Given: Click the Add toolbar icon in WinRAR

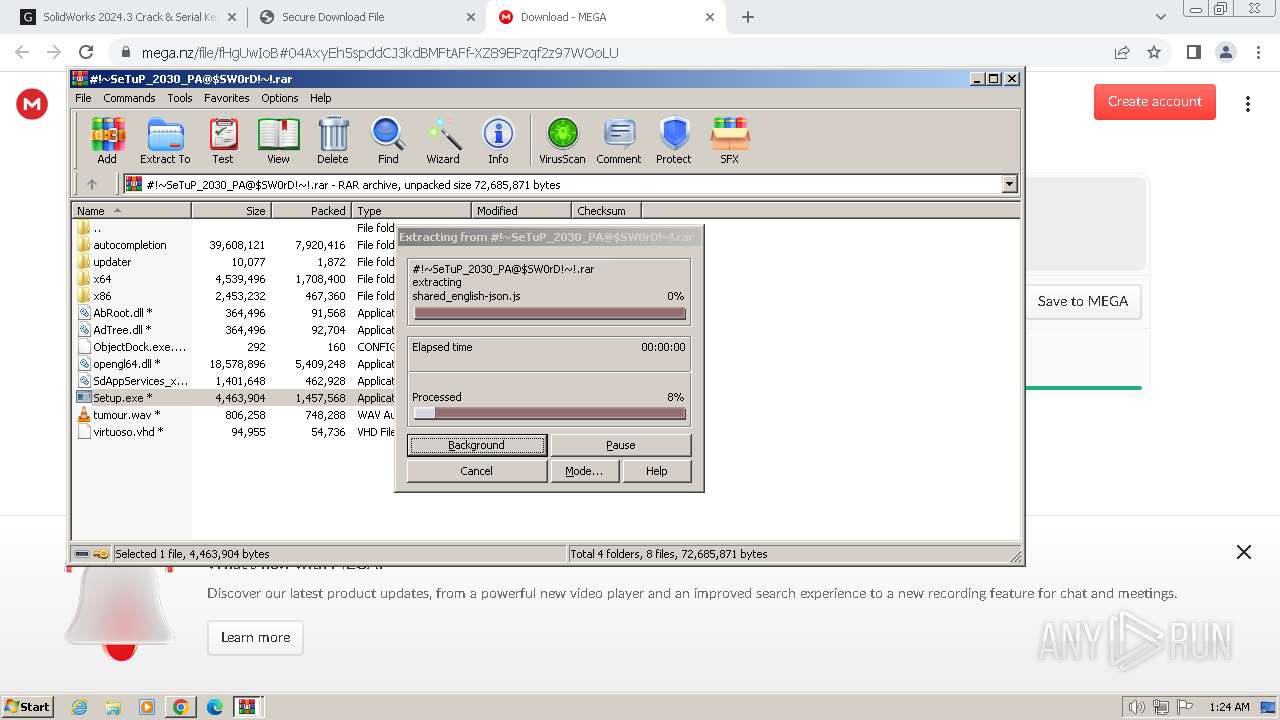Looking at the screenshot, I should coord(107,140).
